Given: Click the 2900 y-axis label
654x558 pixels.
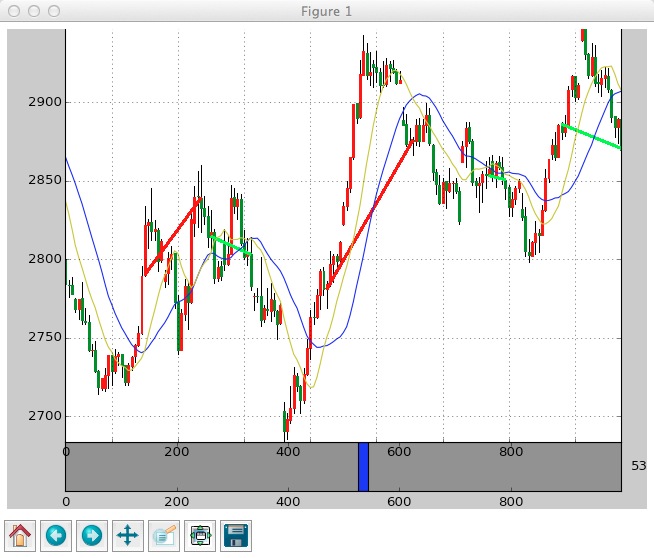Looking at the screenshot, I should [45, 102].
